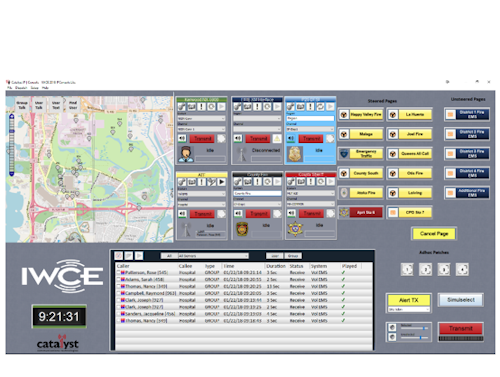
Task: Click the Group Talk map tool
Action: (x=22, y=105)
